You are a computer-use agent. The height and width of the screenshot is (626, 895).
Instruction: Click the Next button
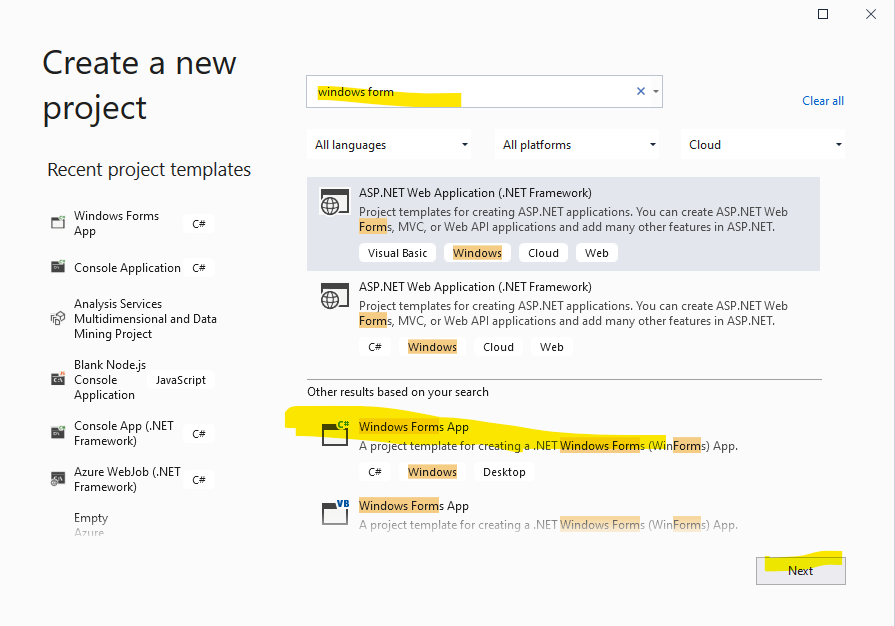[801, 571]
